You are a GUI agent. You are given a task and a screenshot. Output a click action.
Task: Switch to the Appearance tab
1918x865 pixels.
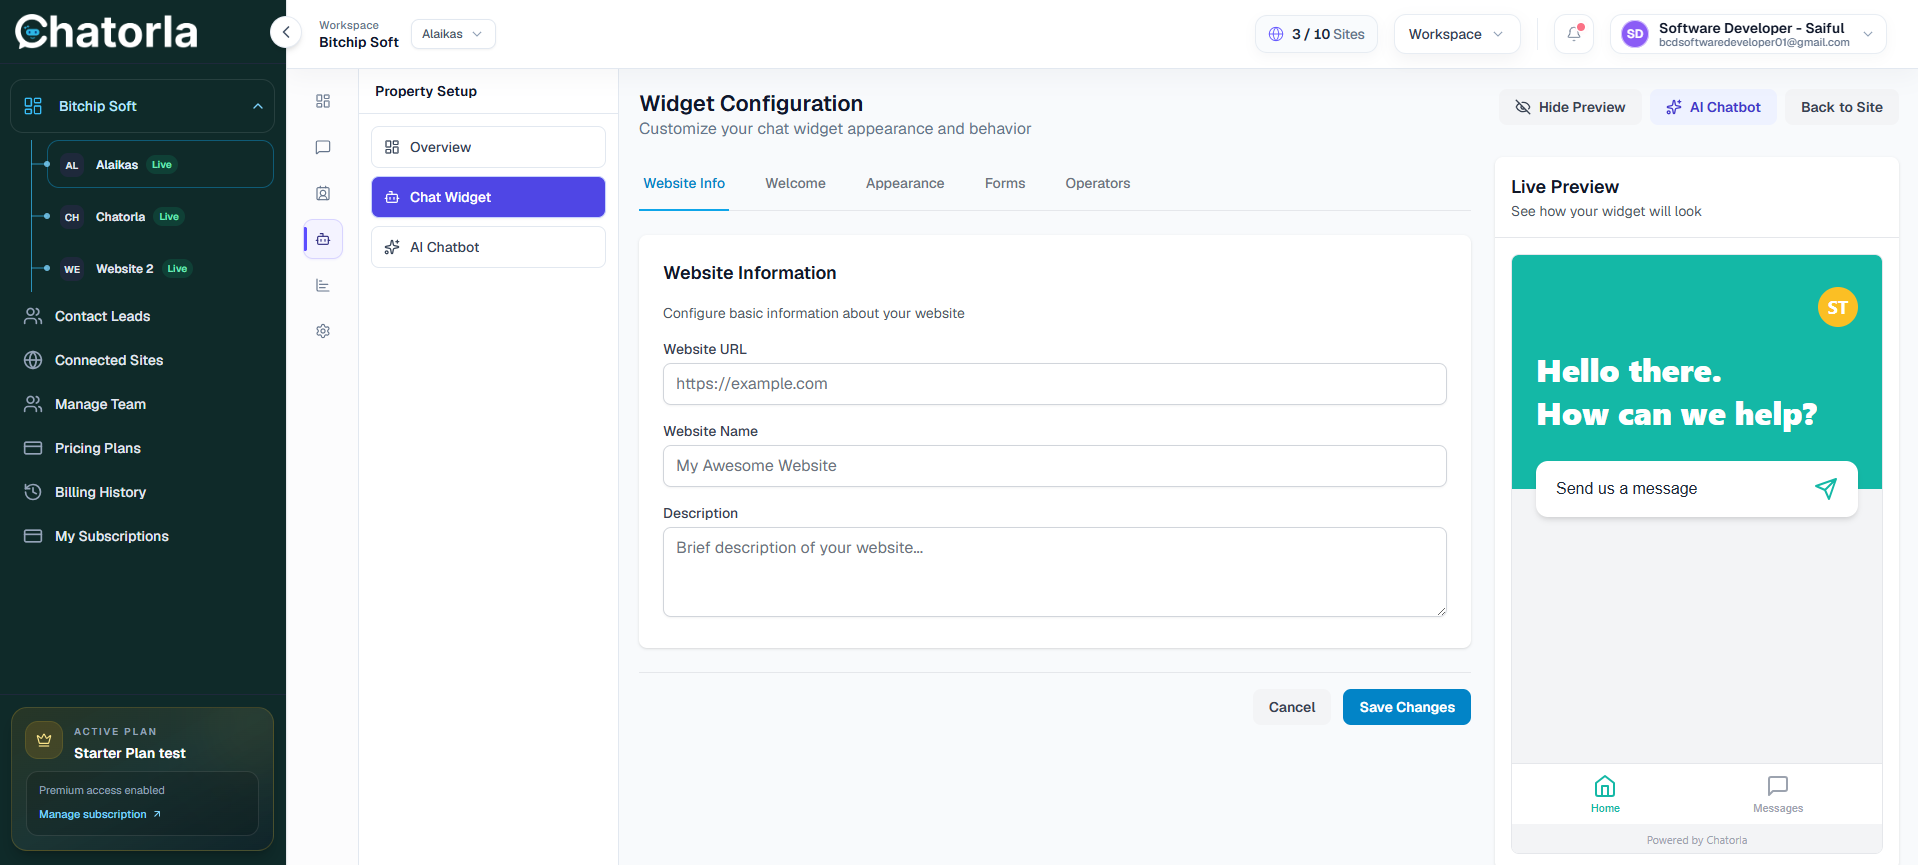tap(905, 183)
